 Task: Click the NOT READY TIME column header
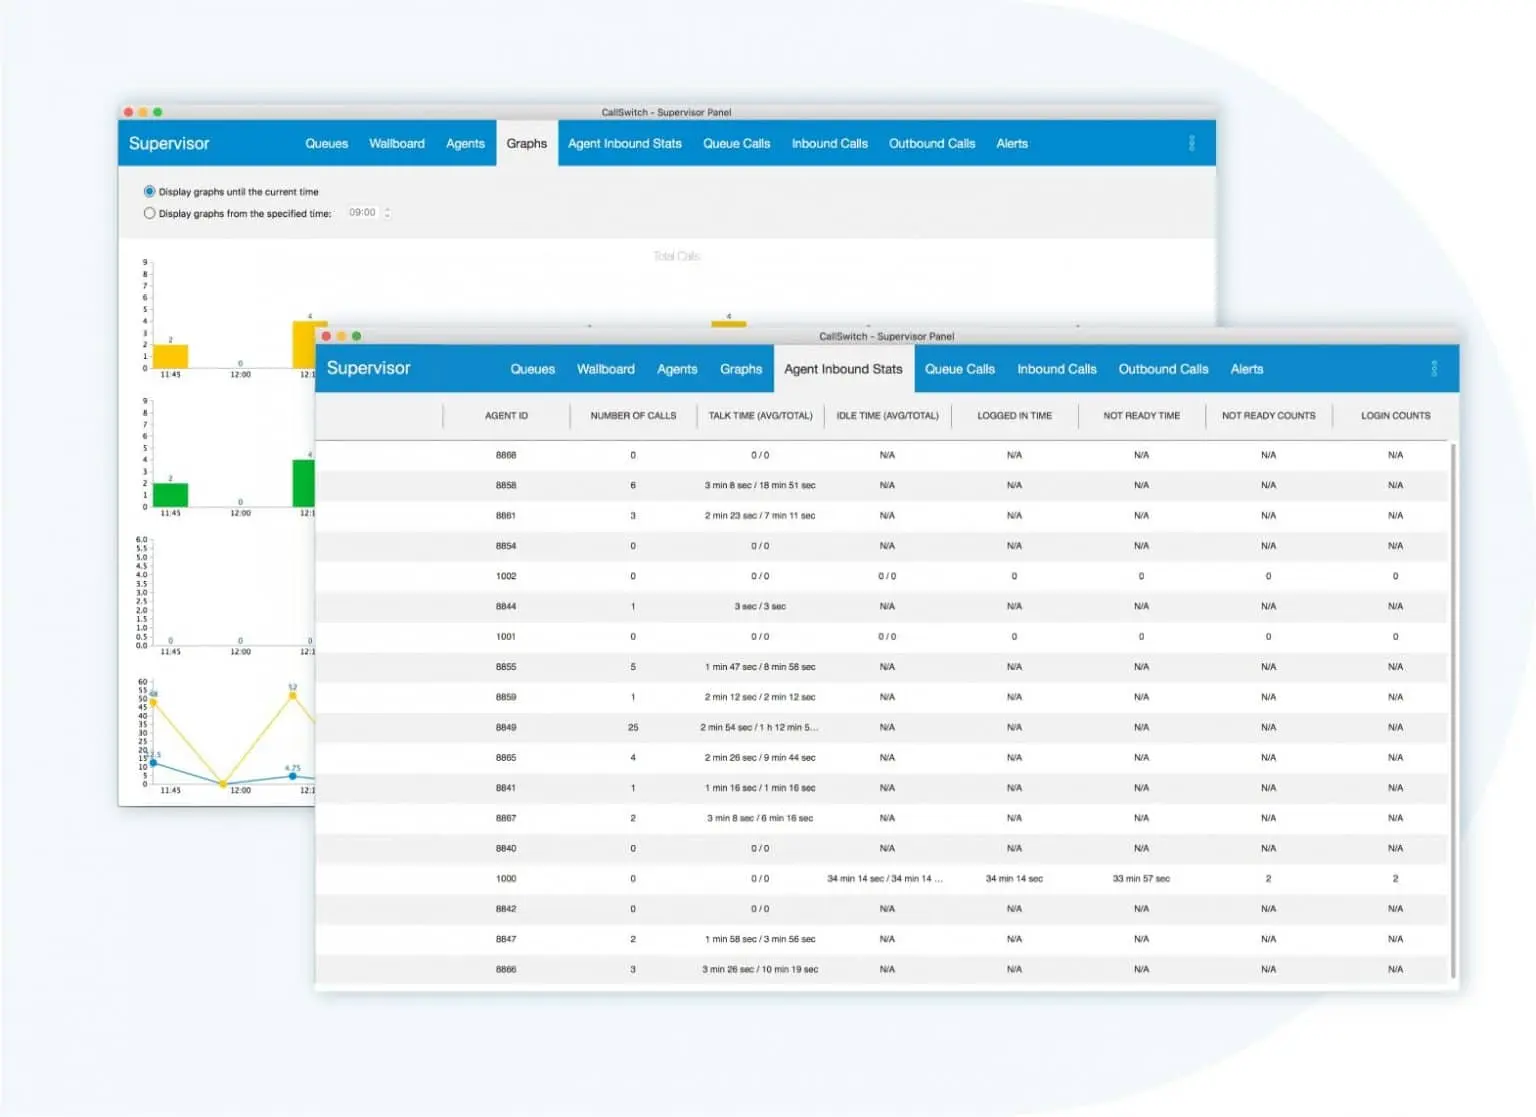1141,416
